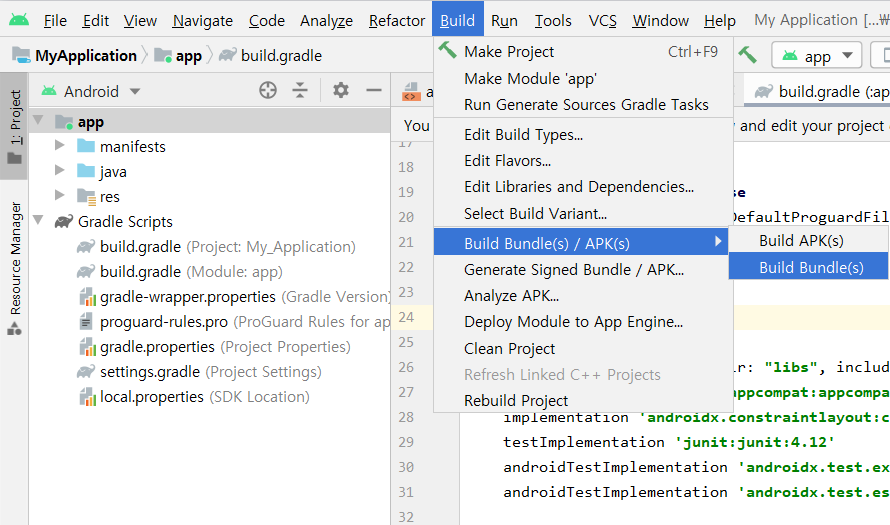Open Project panel settings gear
890x525 pixels.
click(341, 90)
